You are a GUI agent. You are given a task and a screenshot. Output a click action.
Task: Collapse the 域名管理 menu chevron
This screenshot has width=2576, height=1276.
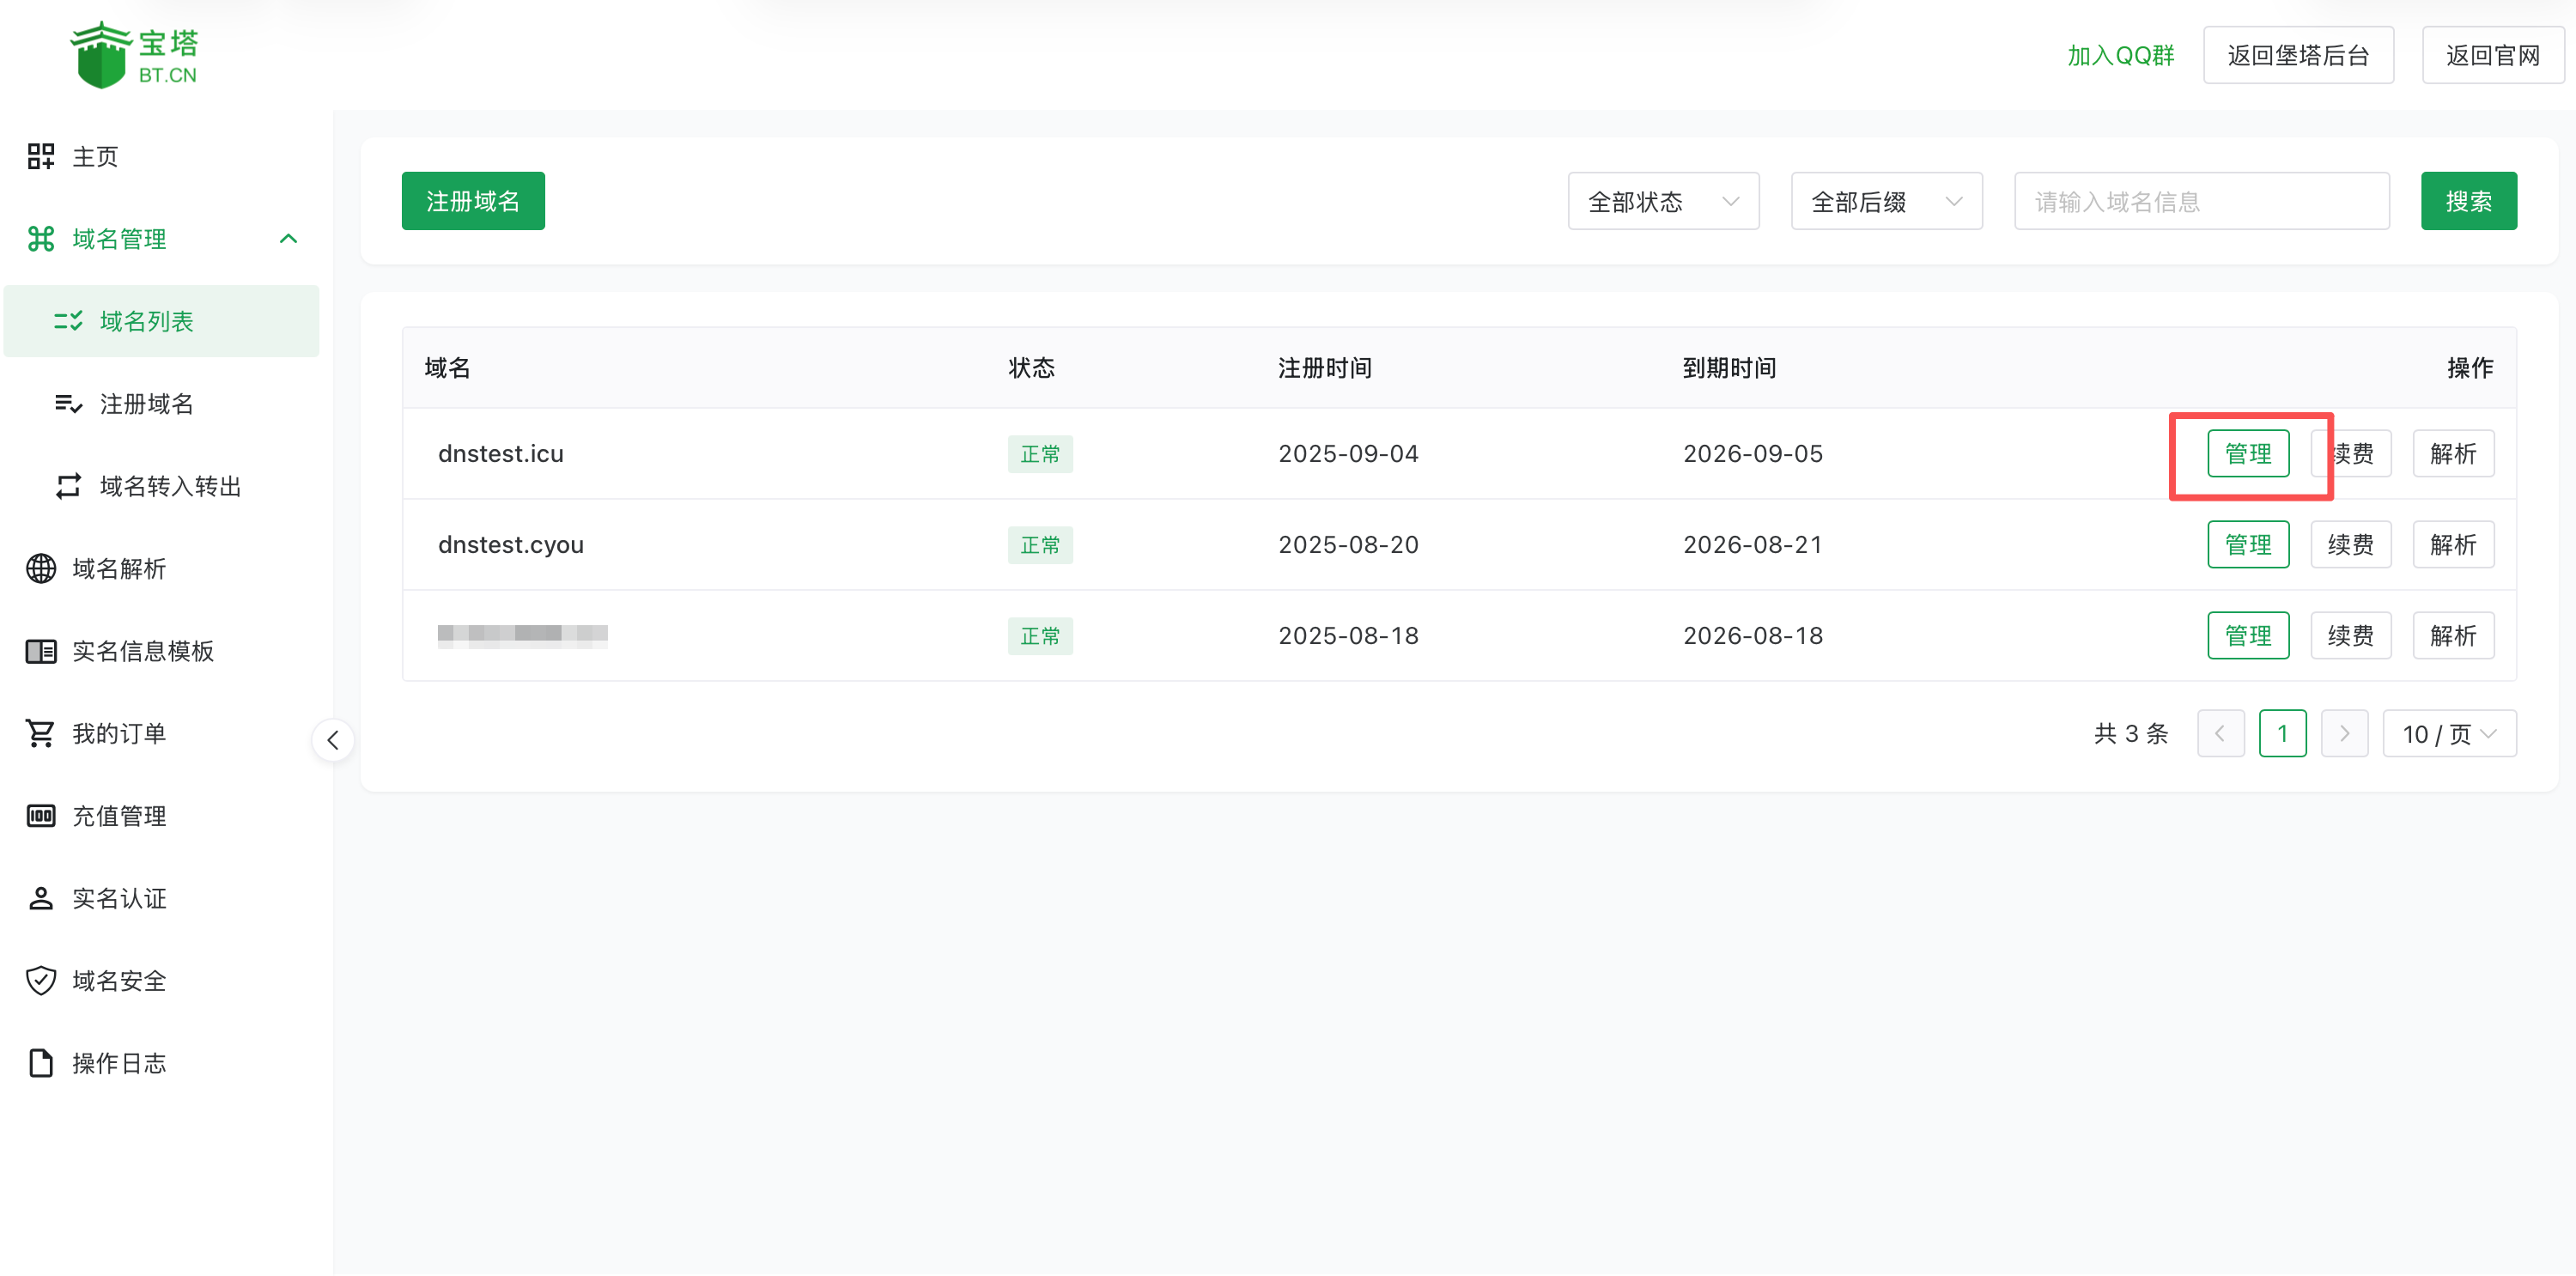[289, 239]
